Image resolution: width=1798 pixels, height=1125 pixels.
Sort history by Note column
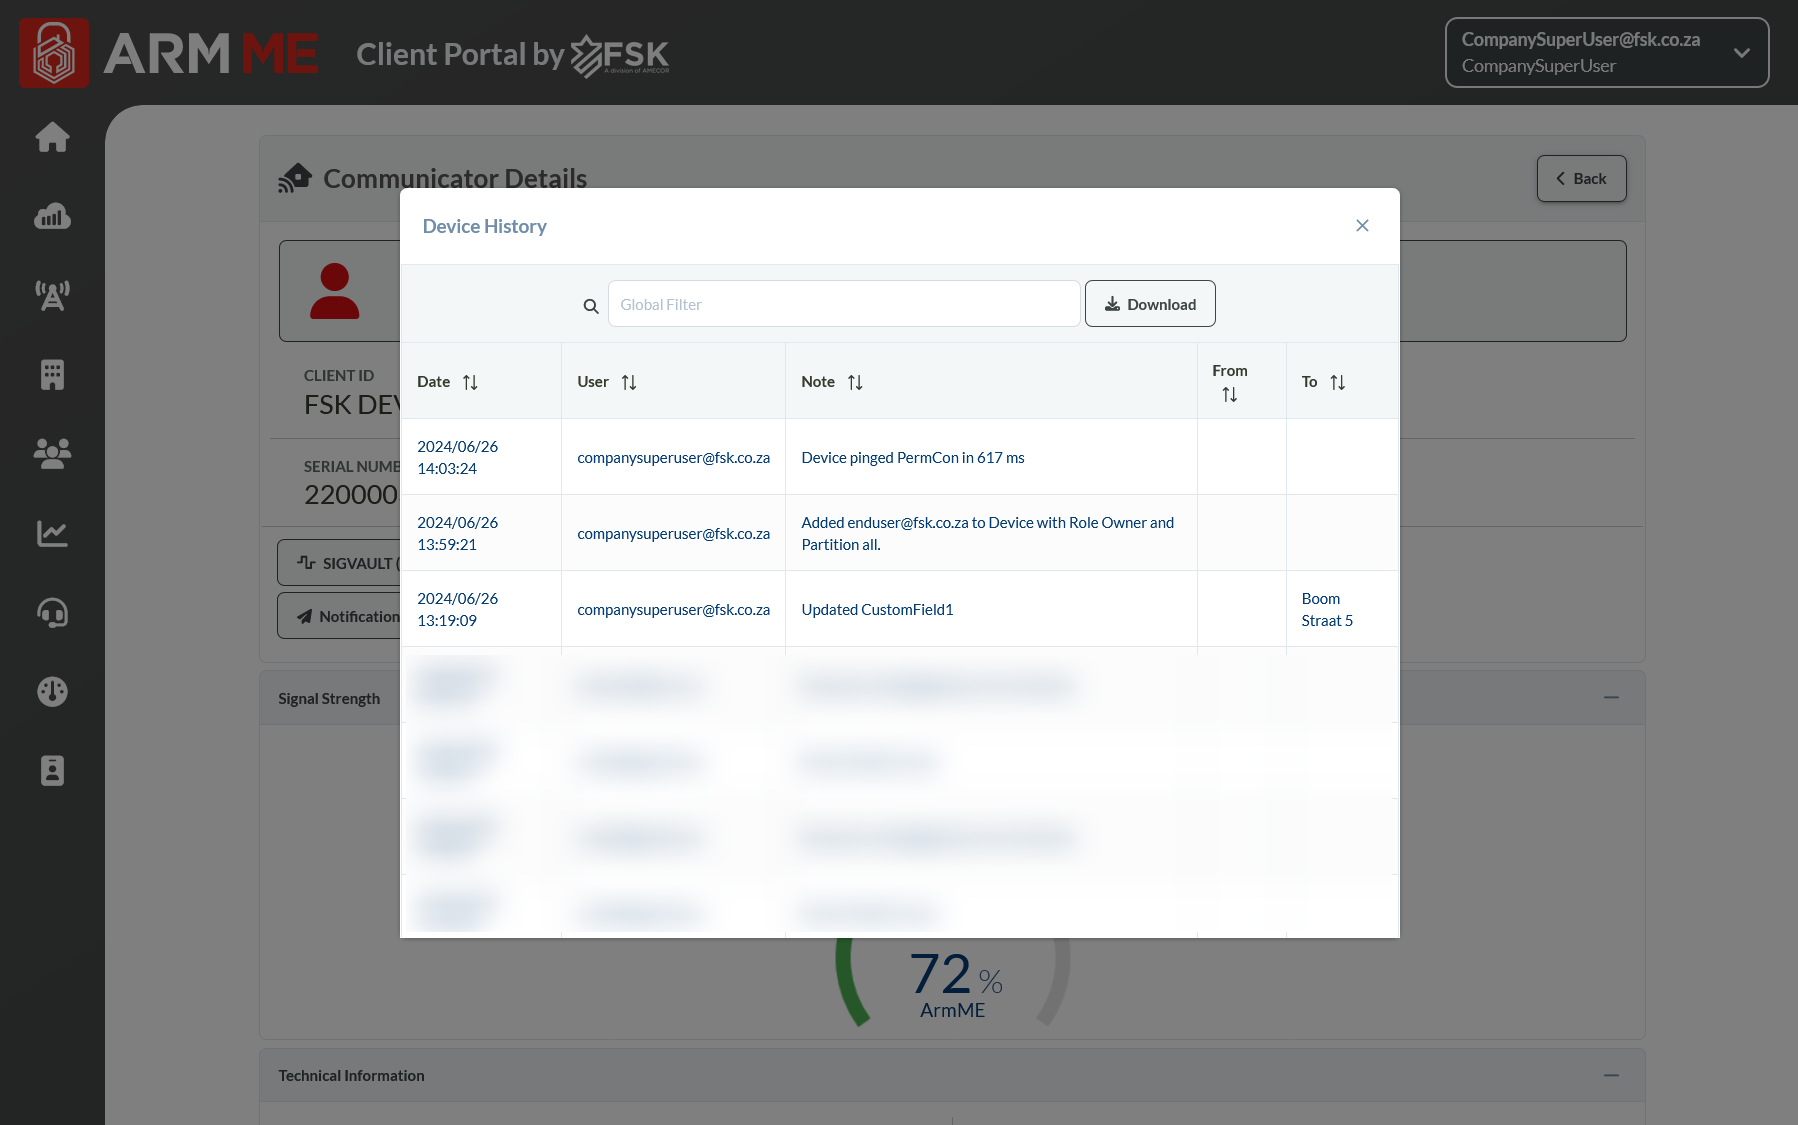pyautogui.click(x=854, y=382)
